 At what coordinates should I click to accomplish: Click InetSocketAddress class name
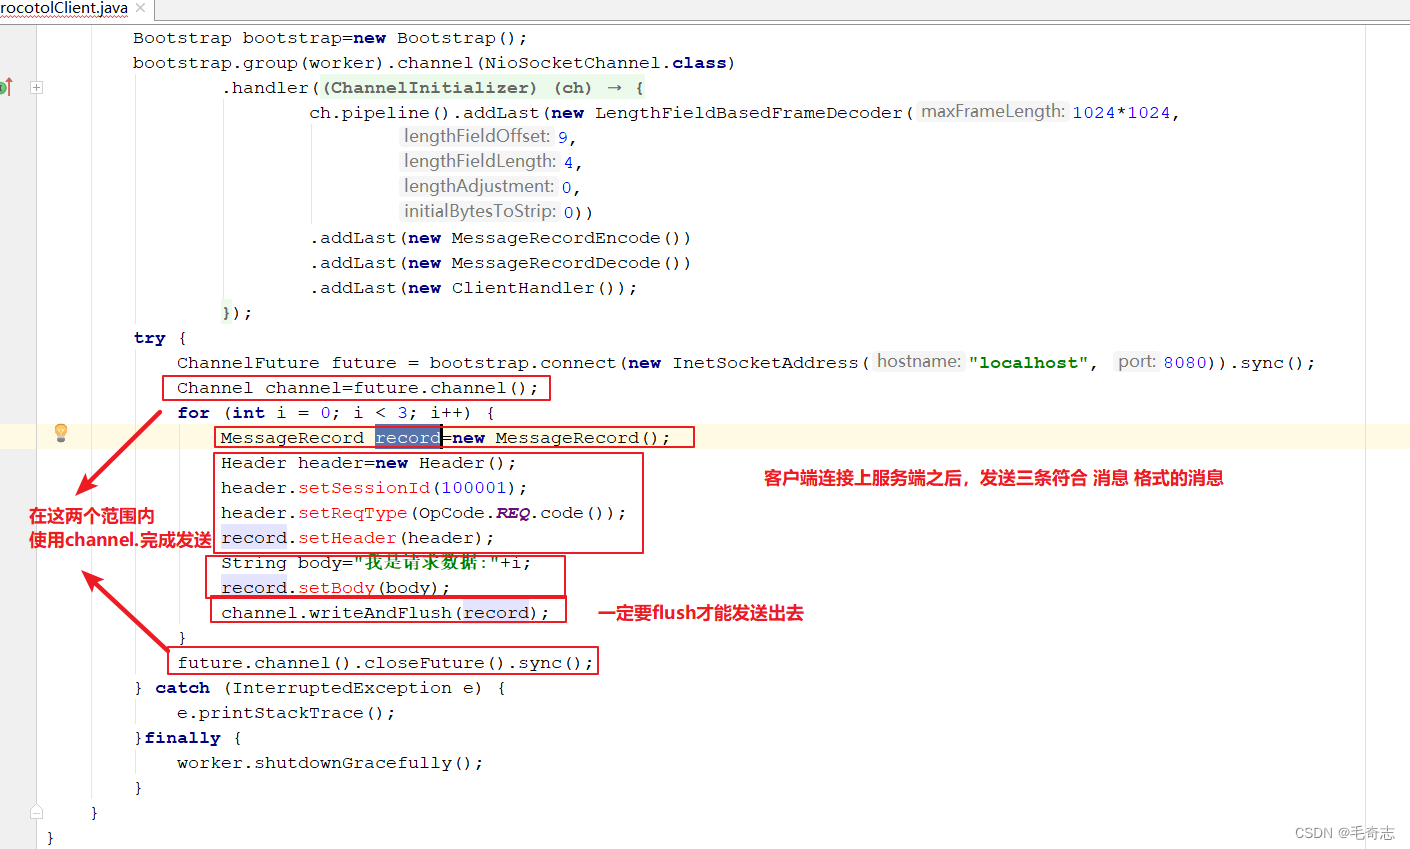point(766,363)
